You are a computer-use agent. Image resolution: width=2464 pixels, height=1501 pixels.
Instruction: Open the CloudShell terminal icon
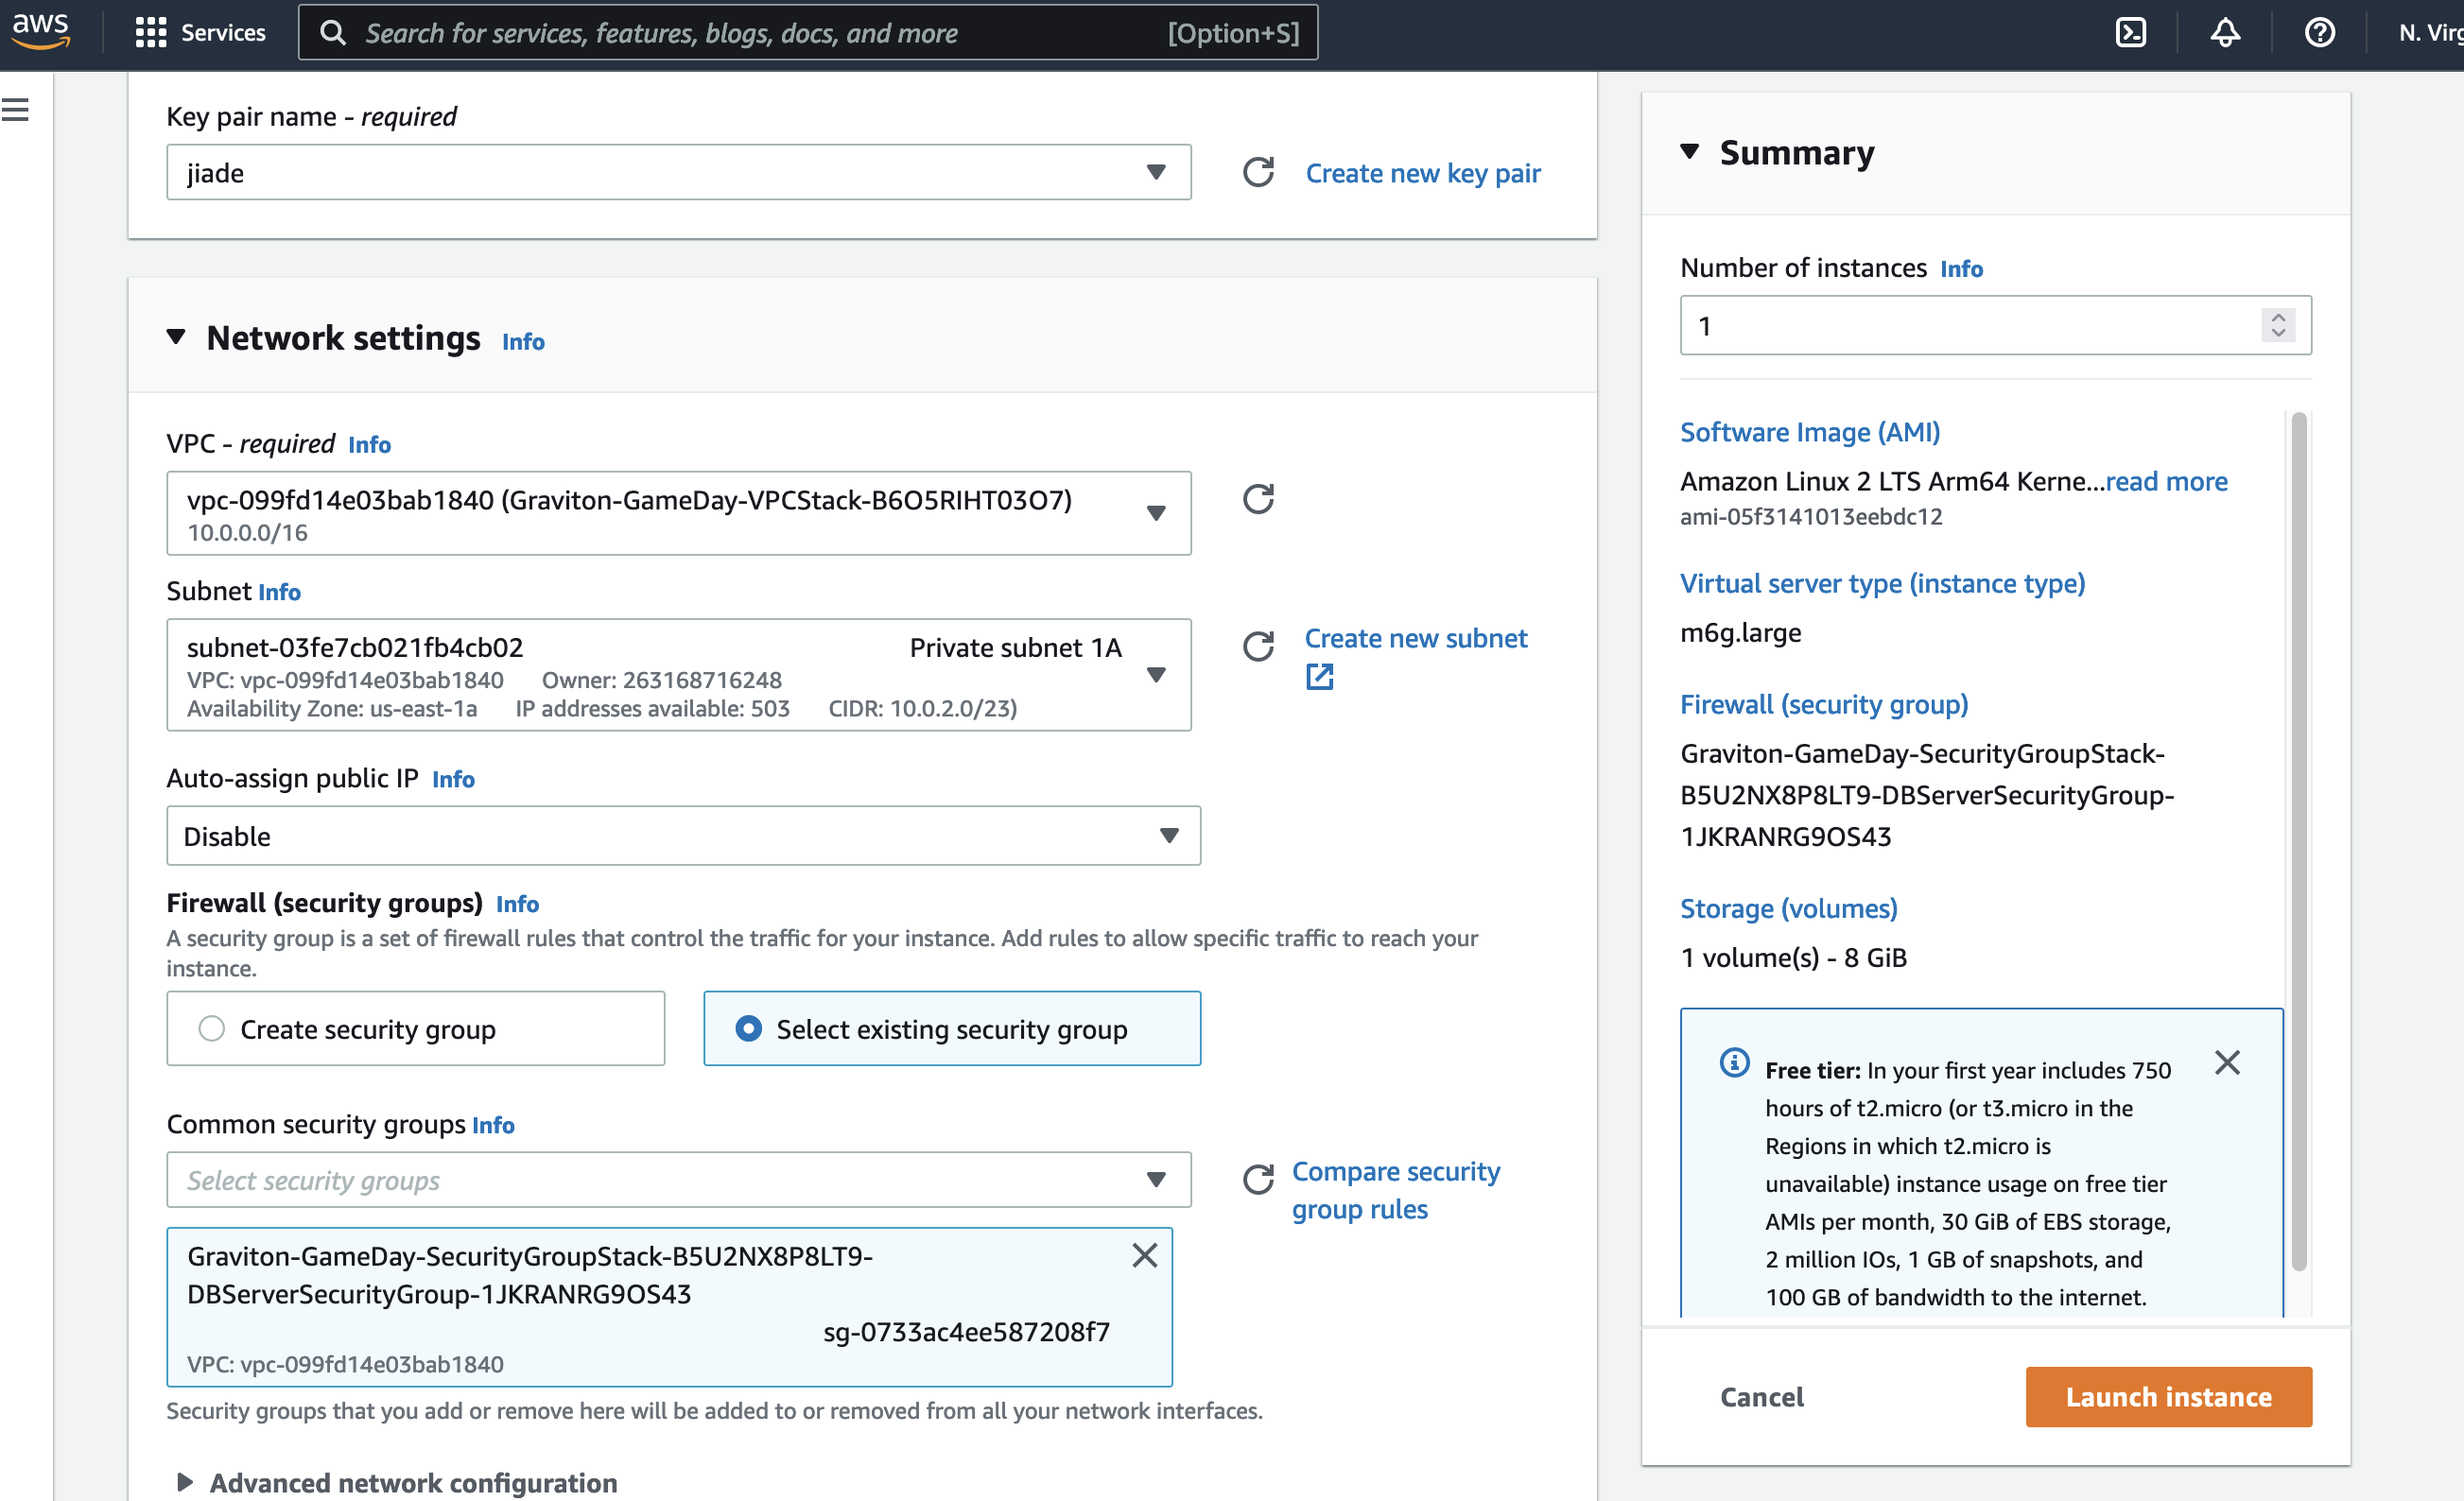click(2130, 33)
